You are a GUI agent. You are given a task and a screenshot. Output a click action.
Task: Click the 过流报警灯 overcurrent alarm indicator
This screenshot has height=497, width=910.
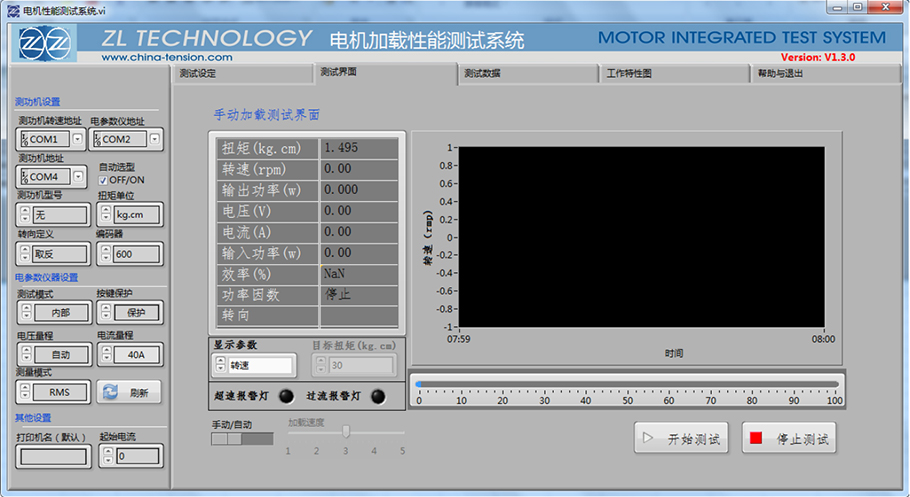(x=378, y=396)
